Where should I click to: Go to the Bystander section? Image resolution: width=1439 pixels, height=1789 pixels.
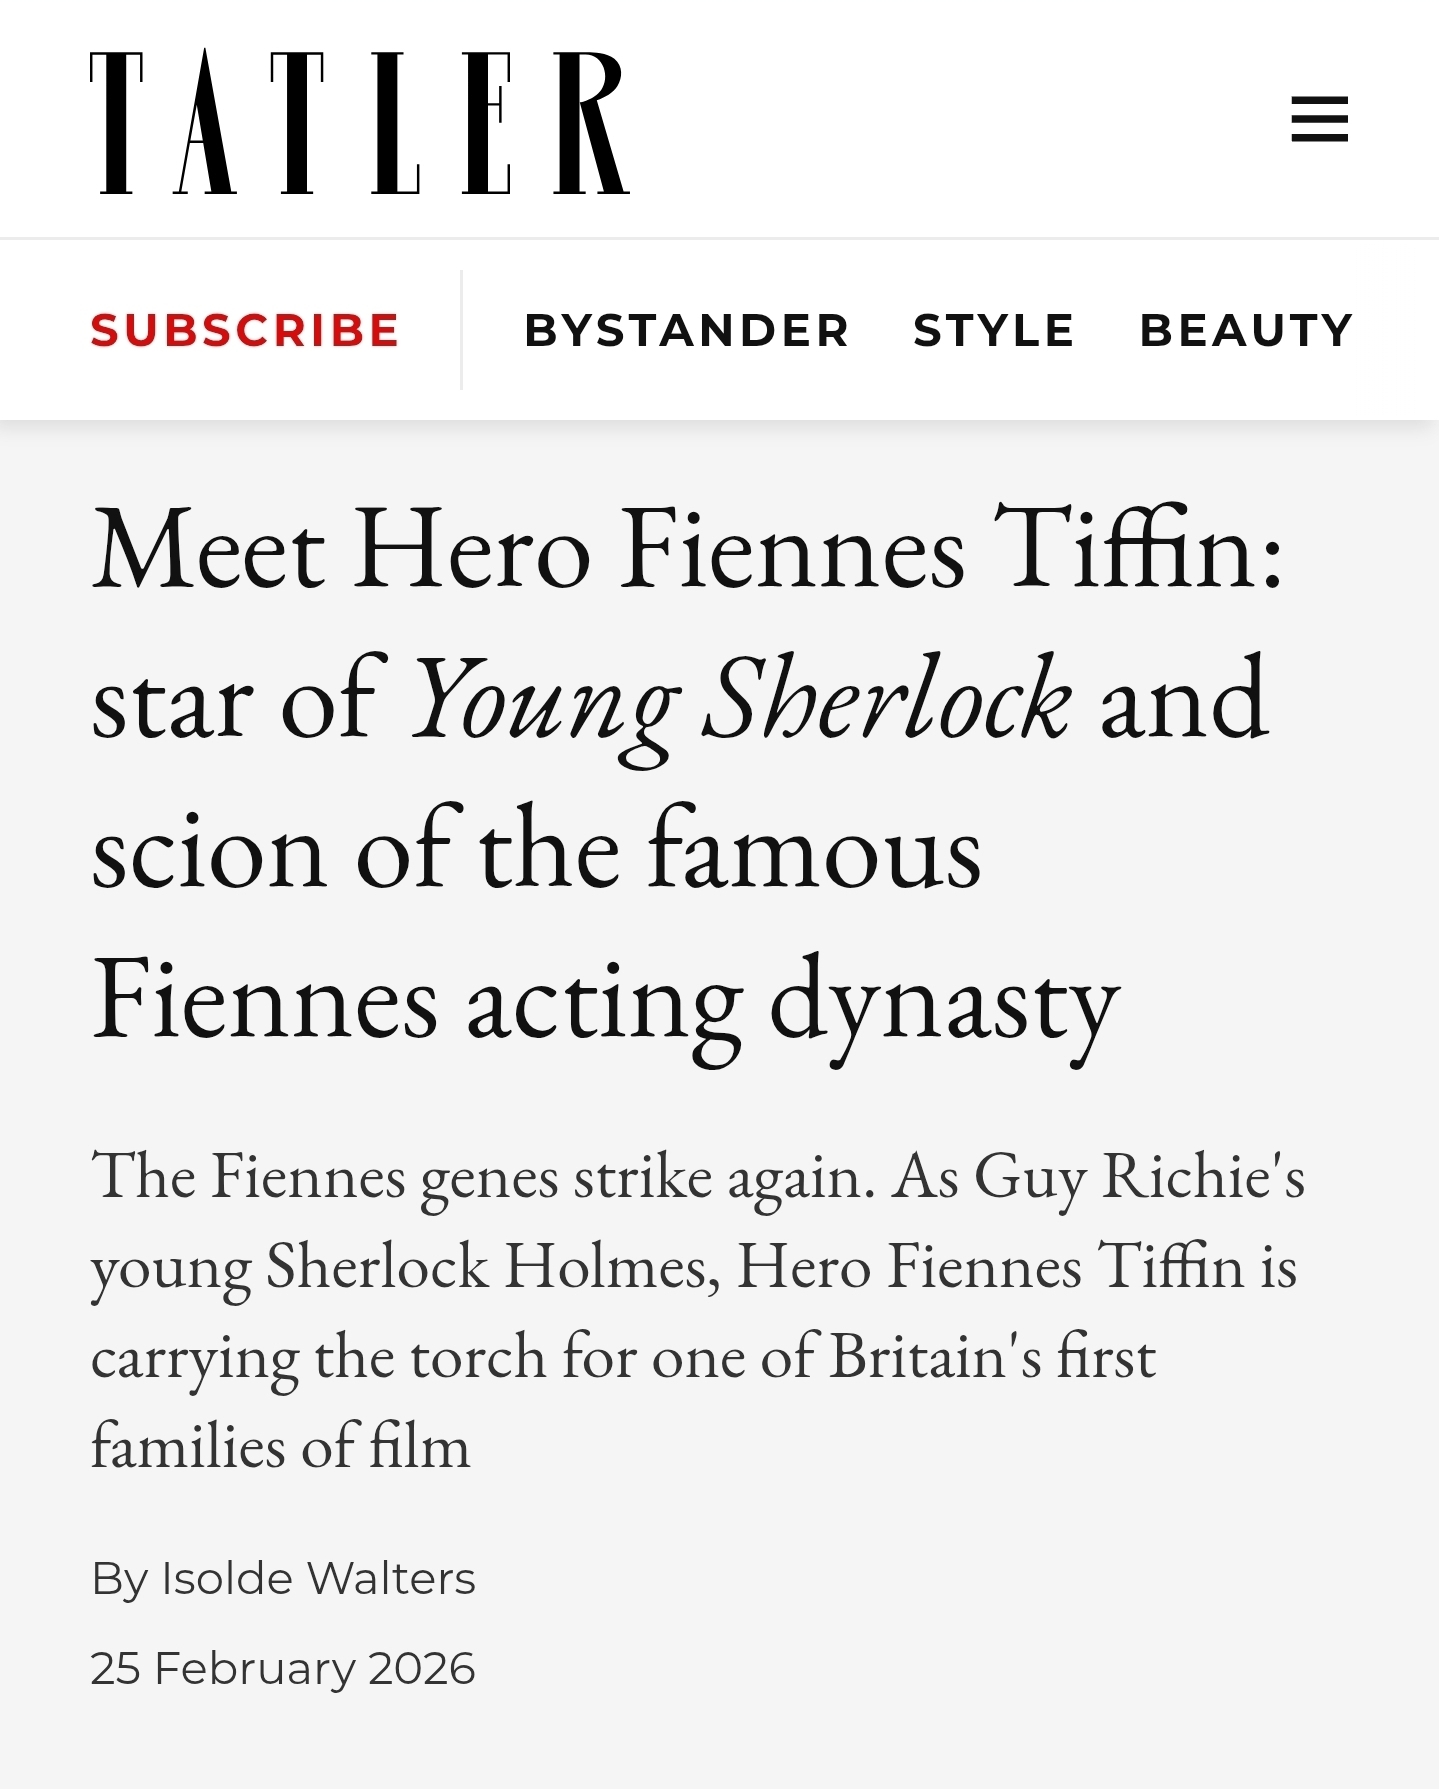(x=686, y=330)
